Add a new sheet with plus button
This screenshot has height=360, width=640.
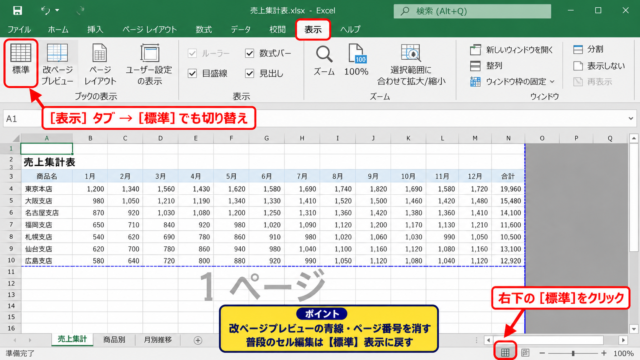click(x=198, y=340)
